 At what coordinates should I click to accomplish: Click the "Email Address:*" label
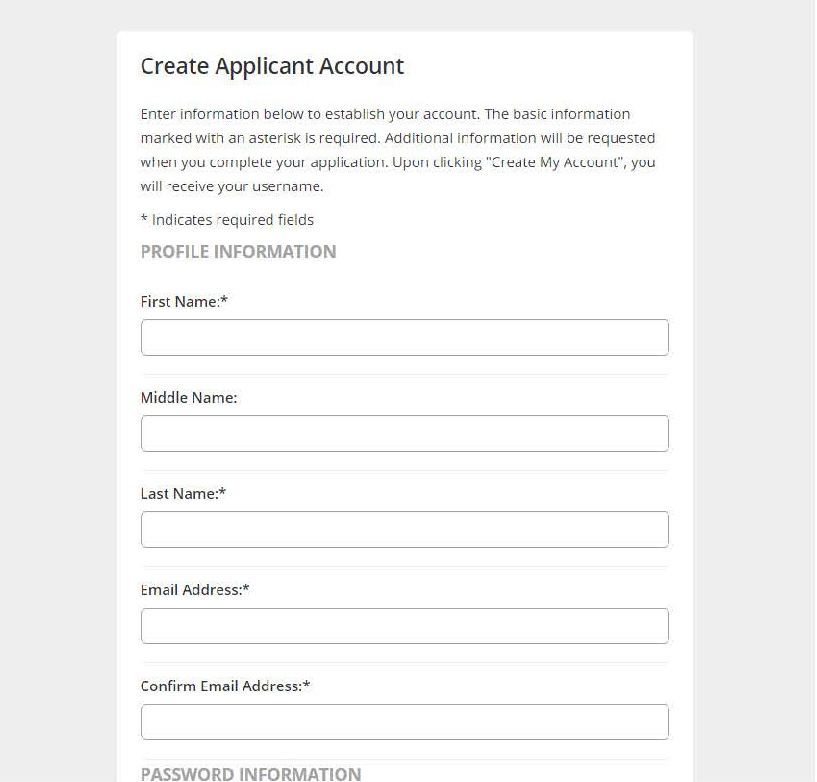coord(195,590)
